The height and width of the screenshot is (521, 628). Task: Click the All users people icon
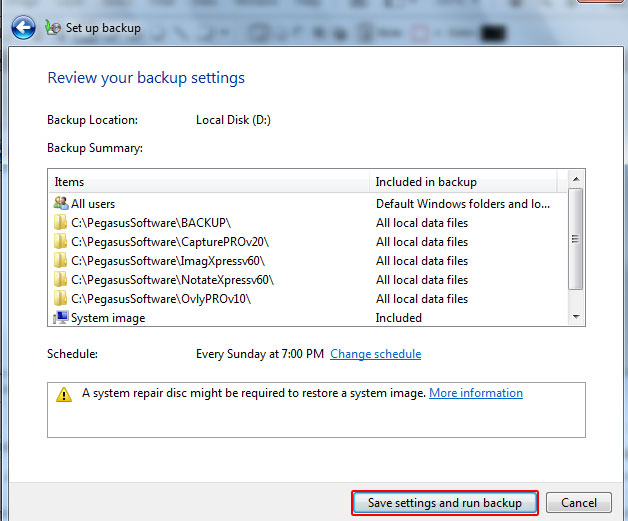tap(60, 204)
